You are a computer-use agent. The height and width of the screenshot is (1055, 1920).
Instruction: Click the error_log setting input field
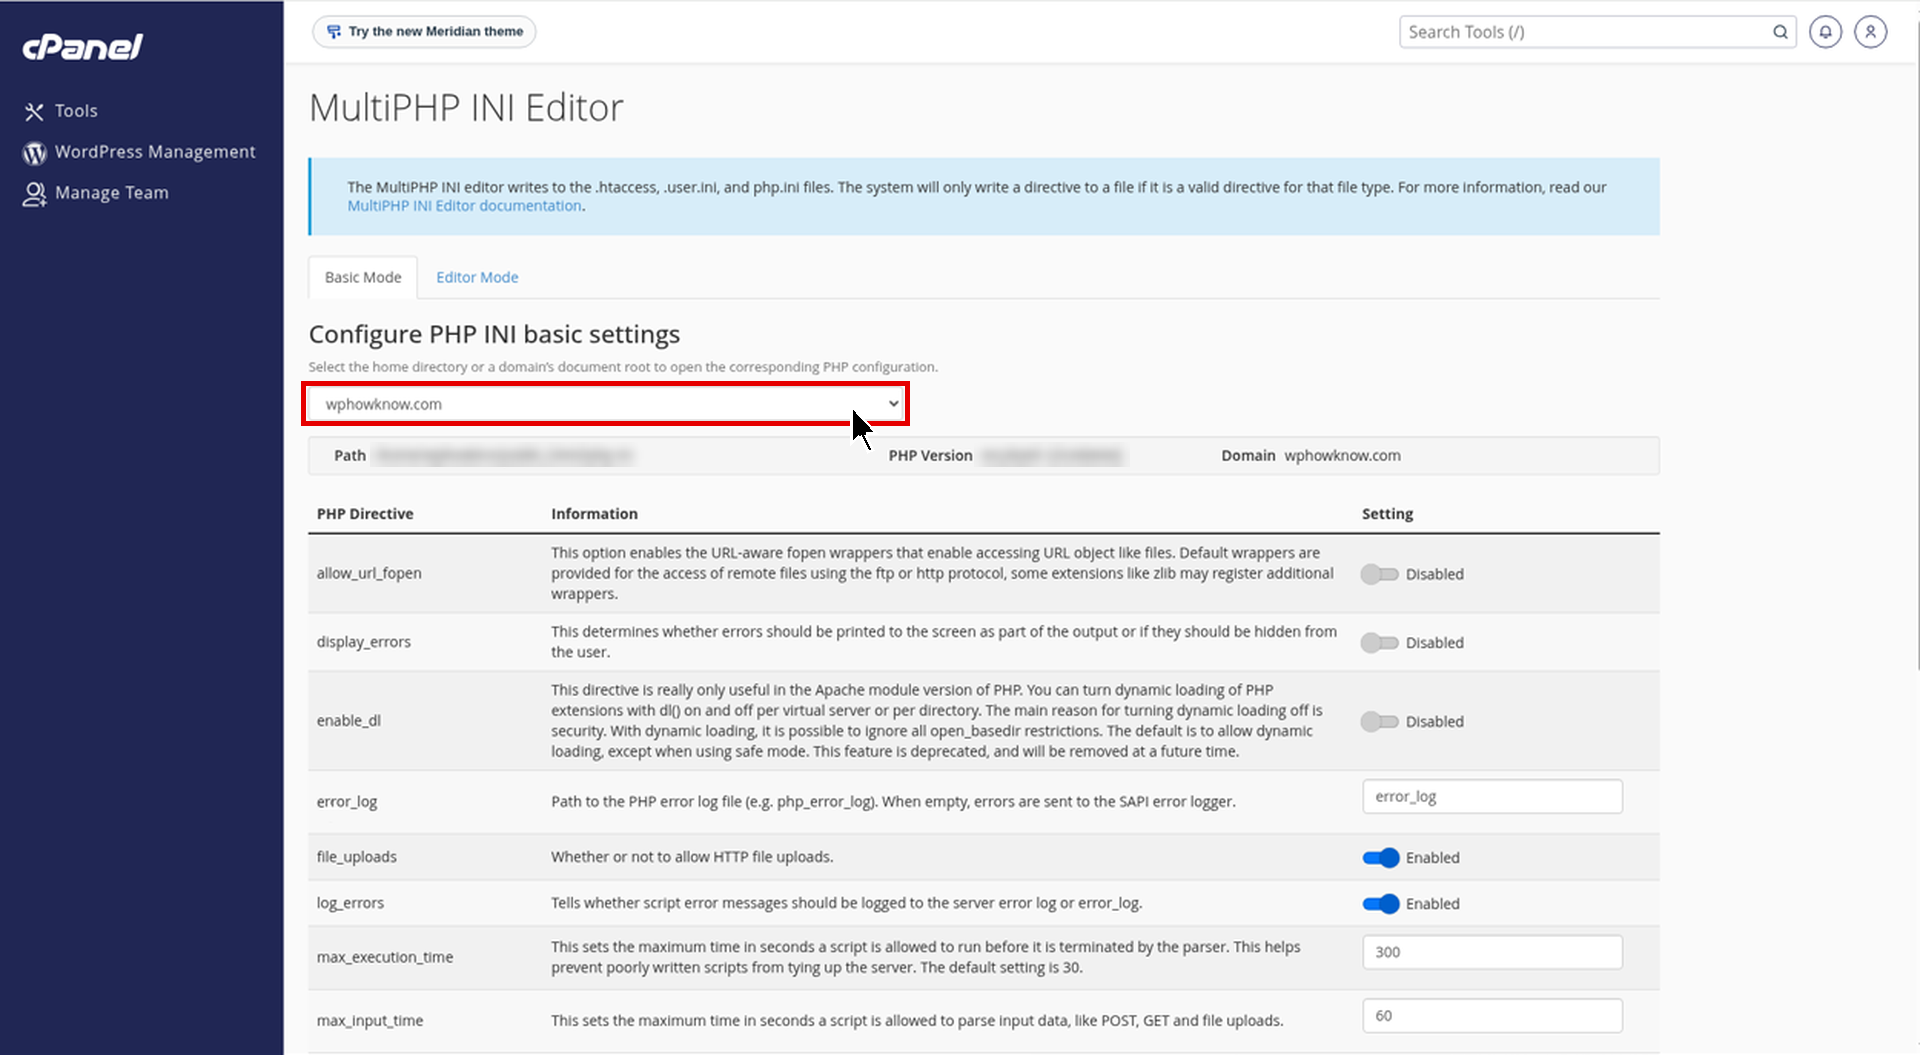pos(1492,797)
